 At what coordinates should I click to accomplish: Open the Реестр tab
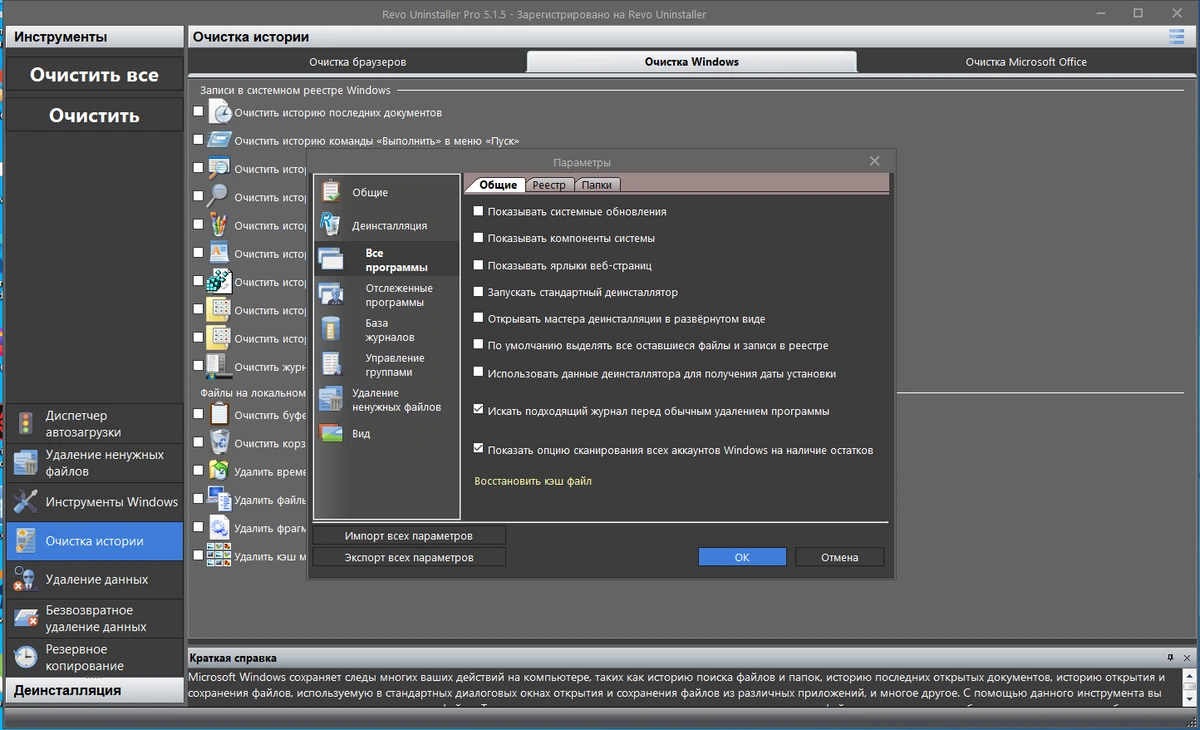(549, 185)
